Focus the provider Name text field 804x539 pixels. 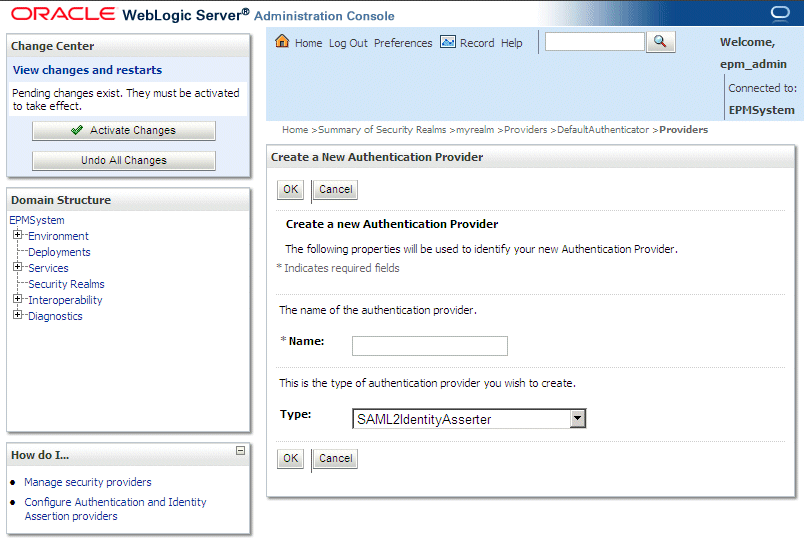click(x=430, y=346)
